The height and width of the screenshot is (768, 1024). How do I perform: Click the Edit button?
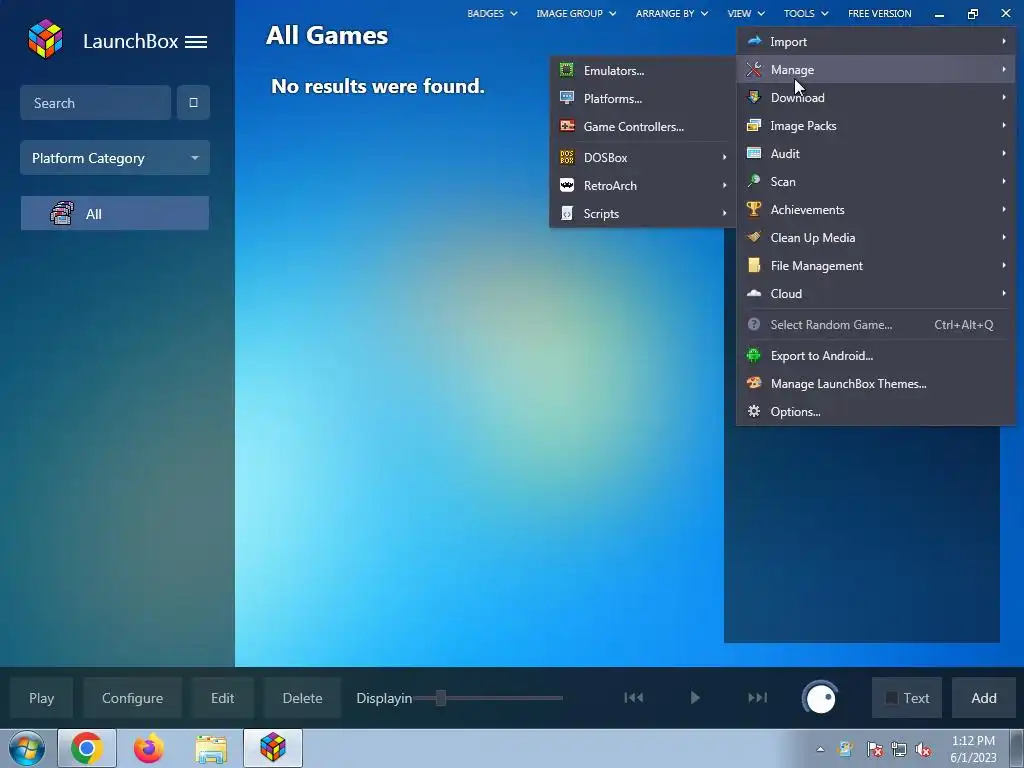pos(223,698)
